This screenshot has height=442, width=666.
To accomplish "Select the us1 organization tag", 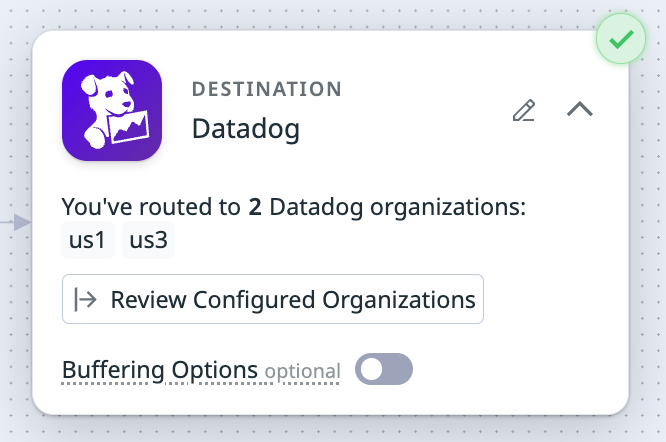I will click(87, 242).
